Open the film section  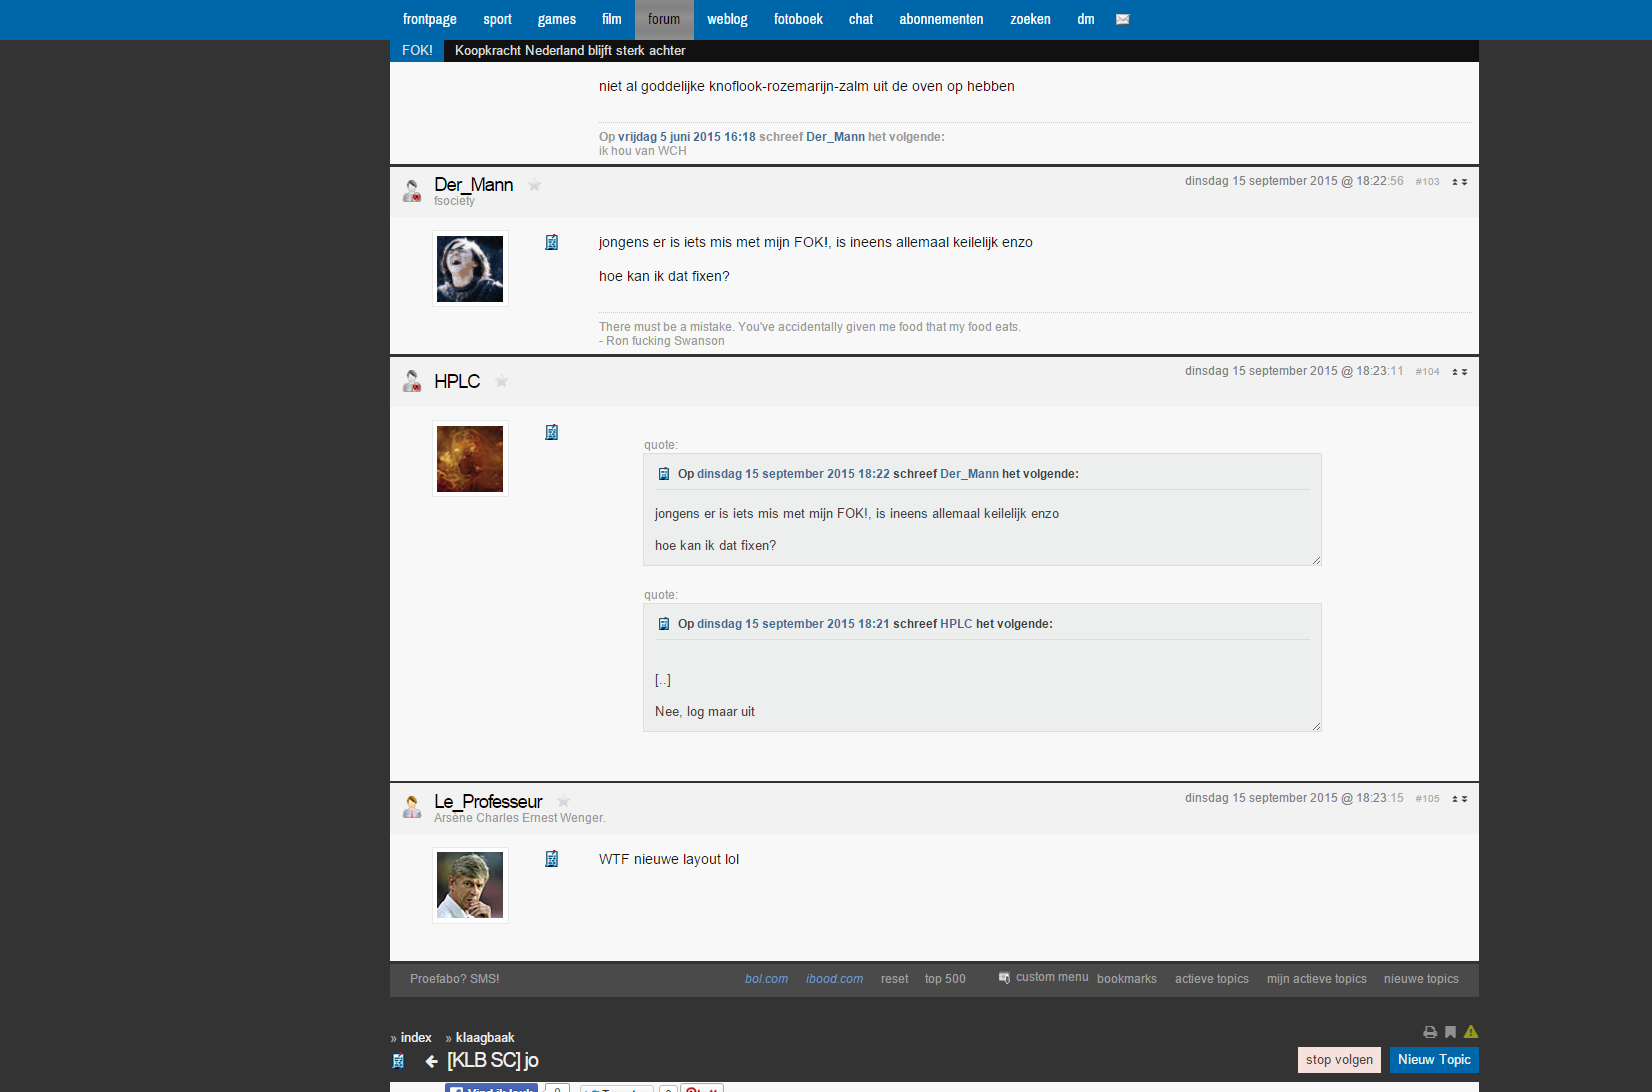[x=612, y=19]
